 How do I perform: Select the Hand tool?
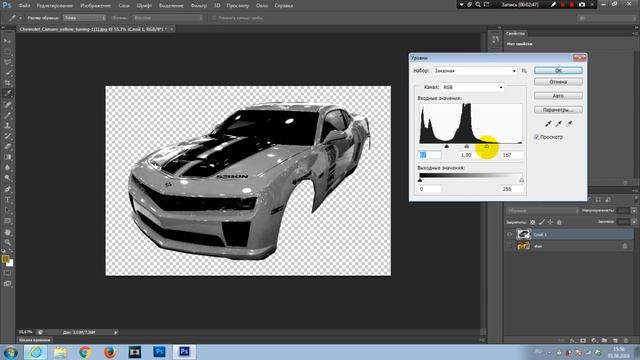tap(7, 232)
